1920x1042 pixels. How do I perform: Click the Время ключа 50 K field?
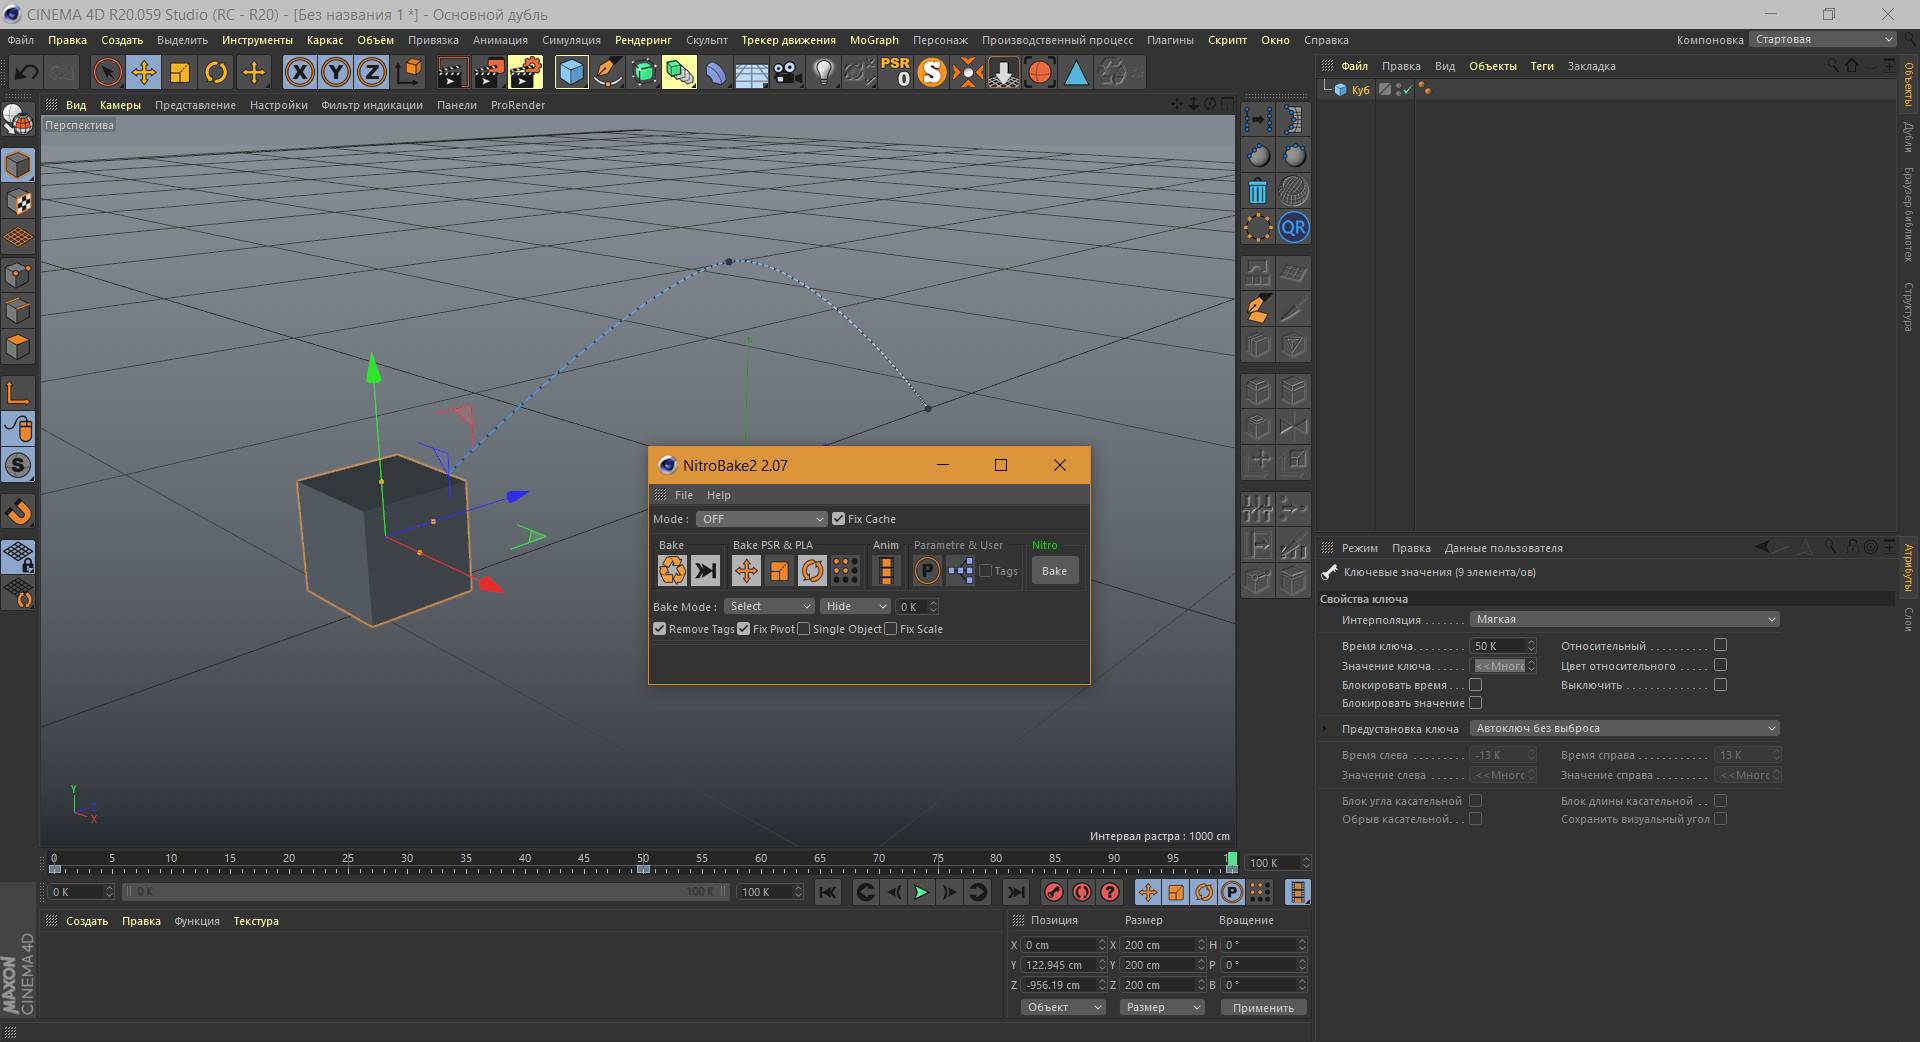[x=1502, y=646]
